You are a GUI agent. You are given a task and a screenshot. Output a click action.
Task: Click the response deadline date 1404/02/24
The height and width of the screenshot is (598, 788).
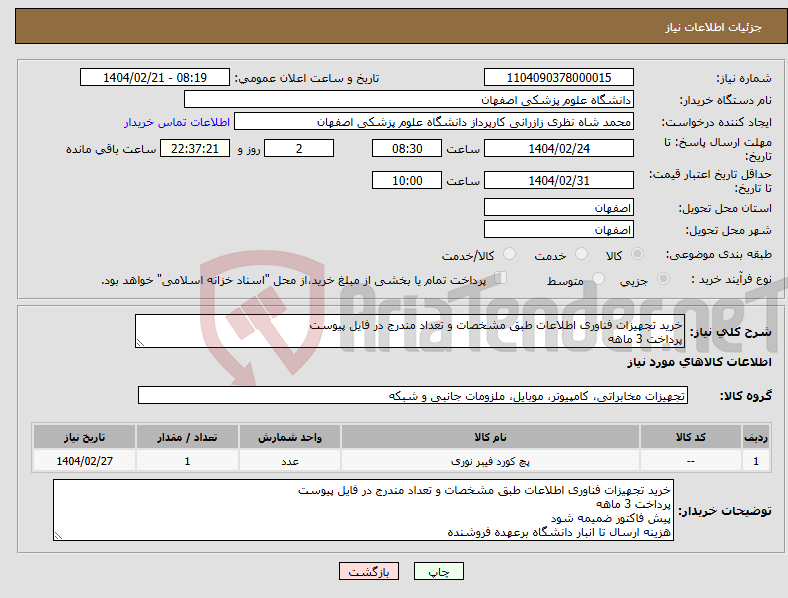tap(559, 148)
